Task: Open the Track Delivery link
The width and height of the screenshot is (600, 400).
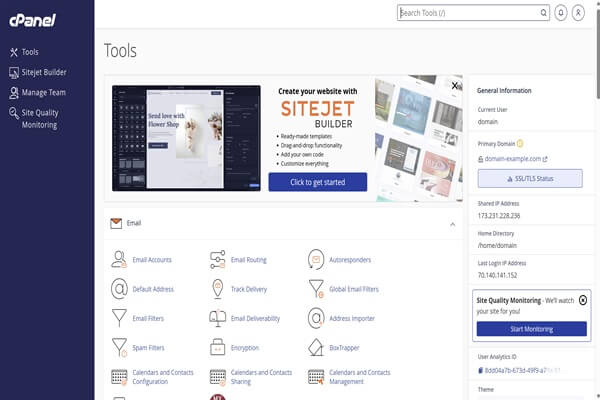Action: click(249, 289)
